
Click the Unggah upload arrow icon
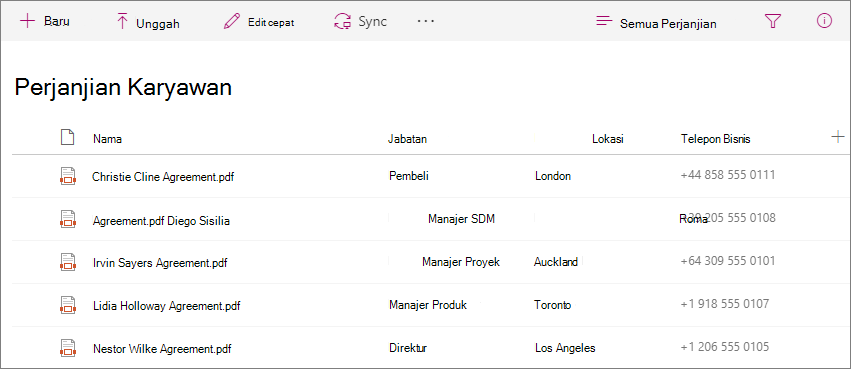click(123, 22)
